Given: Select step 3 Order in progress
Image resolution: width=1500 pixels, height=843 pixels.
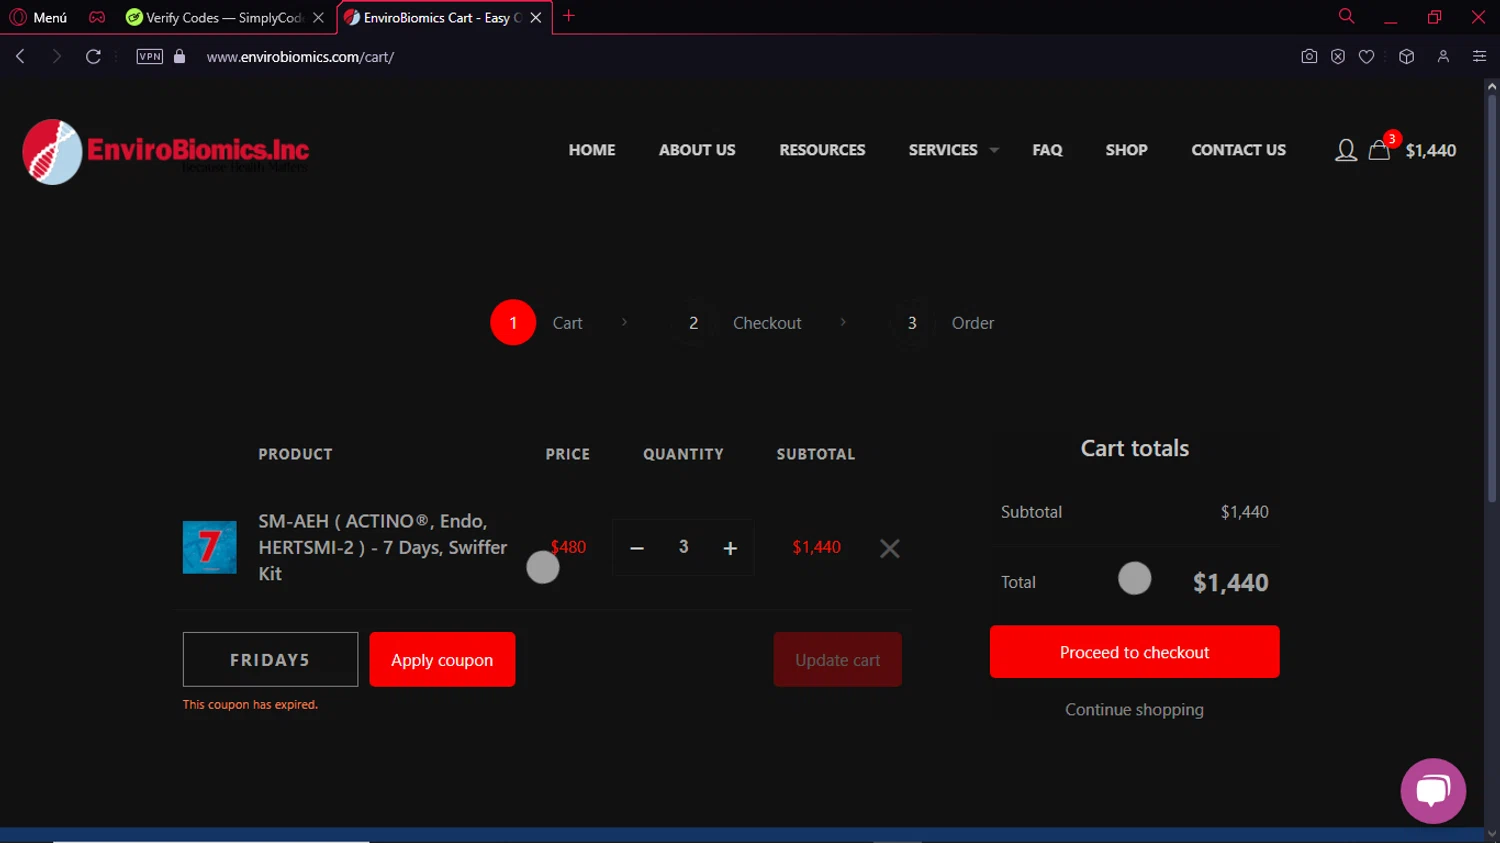Looking at the screenshot, I should (941, 323).
